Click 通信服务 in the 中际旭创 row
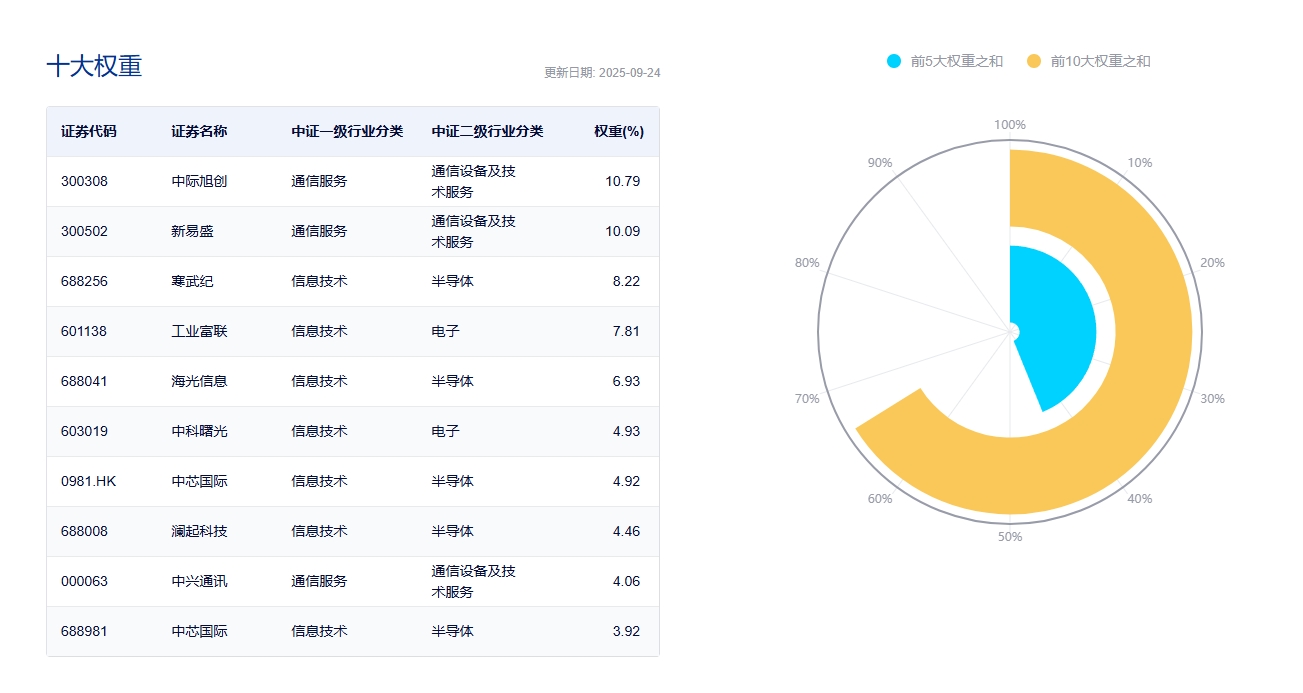 (319, 181)
